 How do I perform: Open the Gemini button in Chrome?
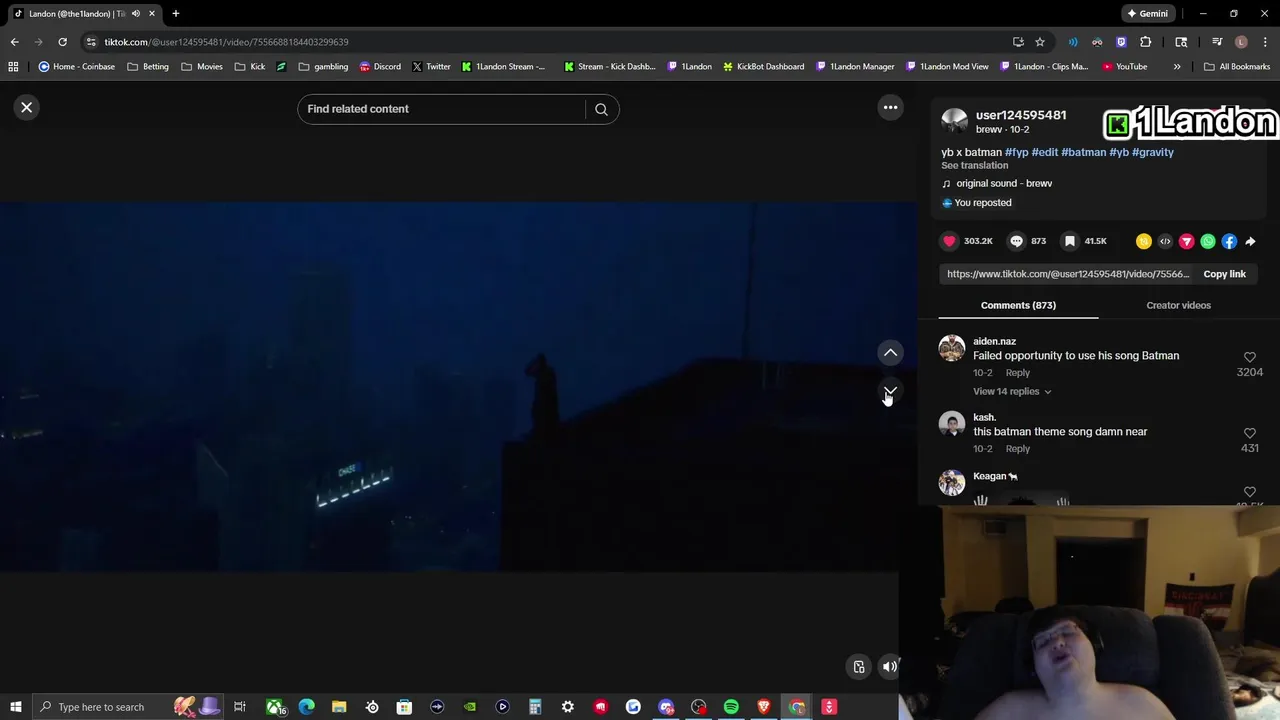tap(1147, 14)
